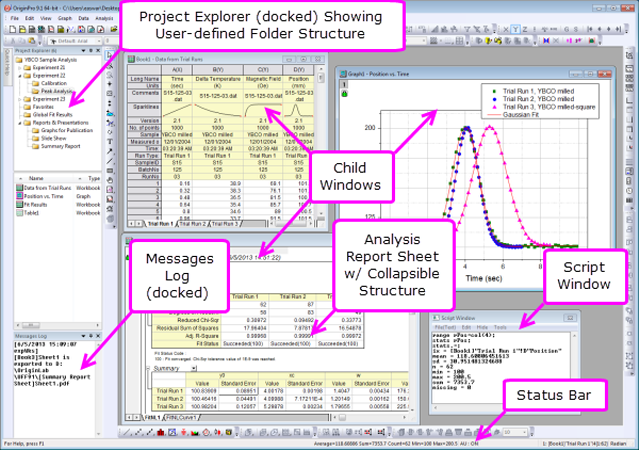Click the Line plot icon in bottom toolbar
This screenshot has height=450, width=639.
[128, 432]
